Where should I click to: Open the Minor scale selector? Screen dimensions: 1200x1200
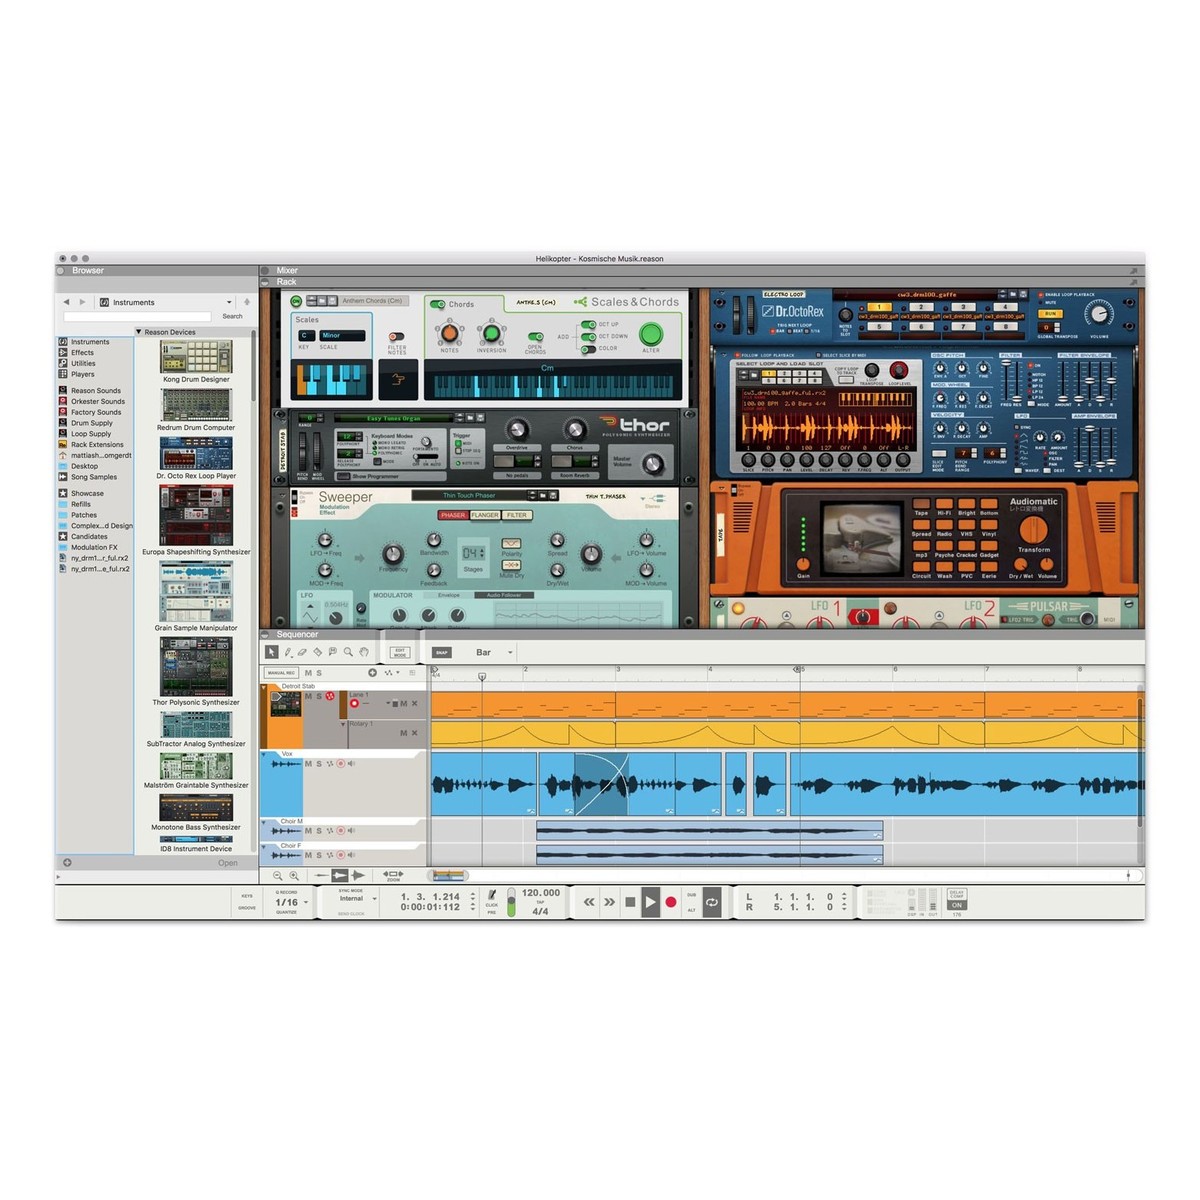point(342,336)
